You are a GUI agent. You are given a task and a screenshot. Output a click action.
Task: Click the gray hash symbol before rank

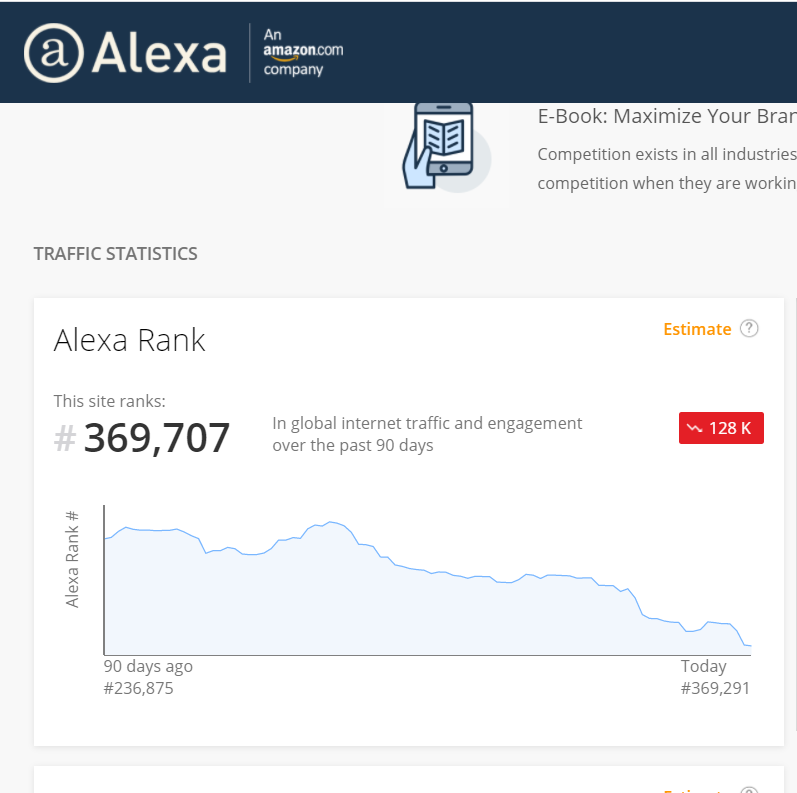tap(65, 438)
